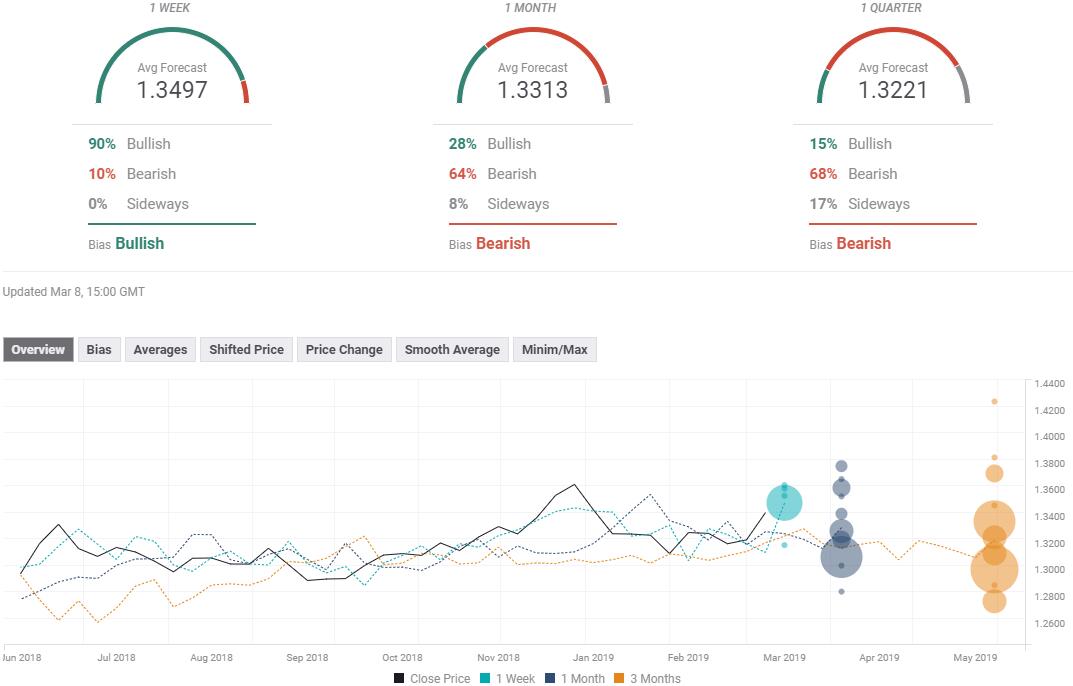Click the 1 Quarter Bias Bearish label
Viewport: 1073px width, 686px height.
point(850,244)
